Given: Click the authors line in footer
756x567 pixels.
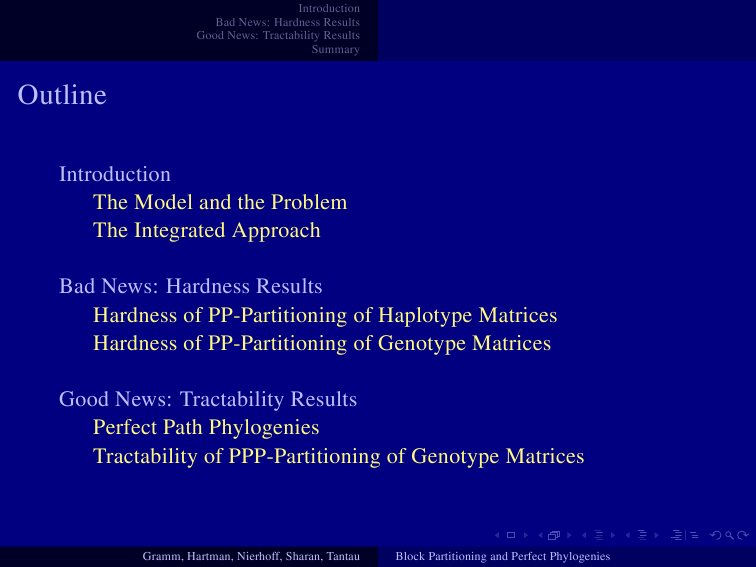Looking at the screenshot, I should click(x=251, y=556).
